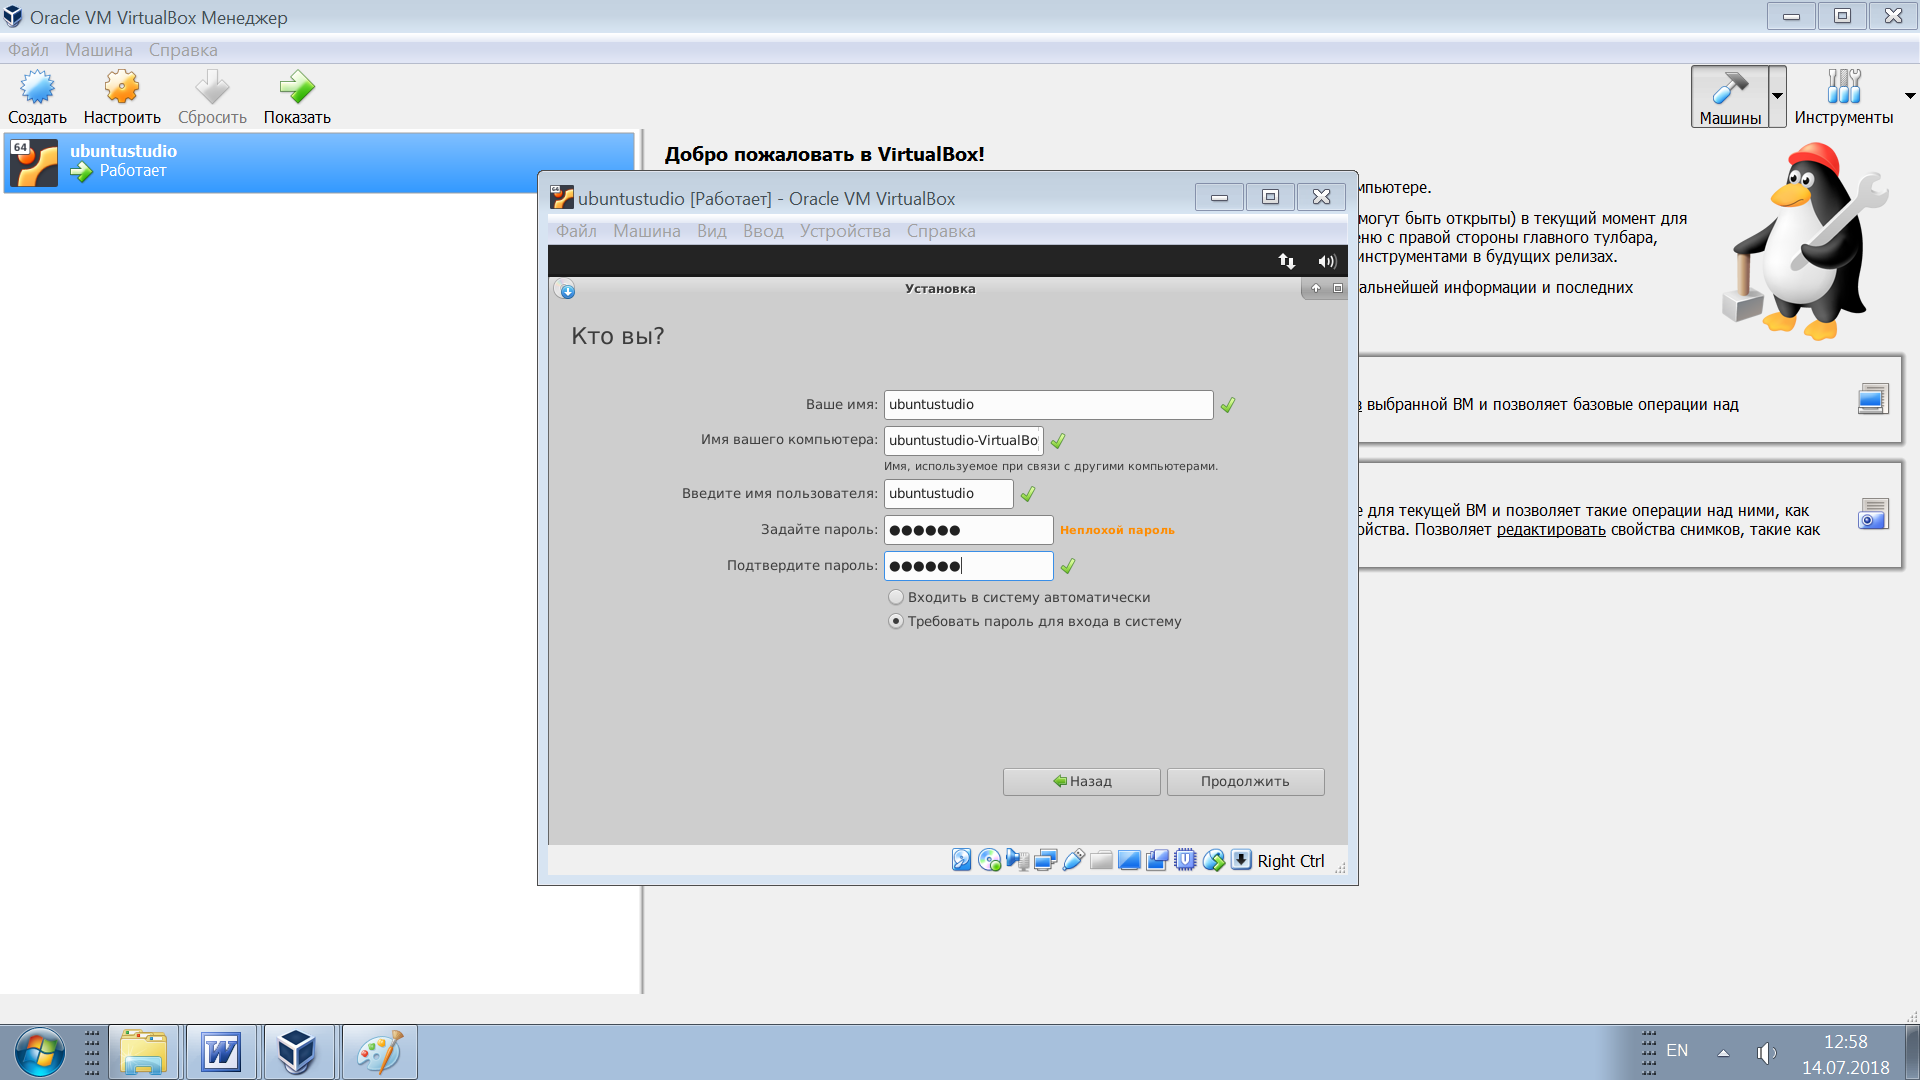Click keyboard capture arrow icon near Right Ctrl
The image size is (1920, 1080).
[x=1241, y=860]
